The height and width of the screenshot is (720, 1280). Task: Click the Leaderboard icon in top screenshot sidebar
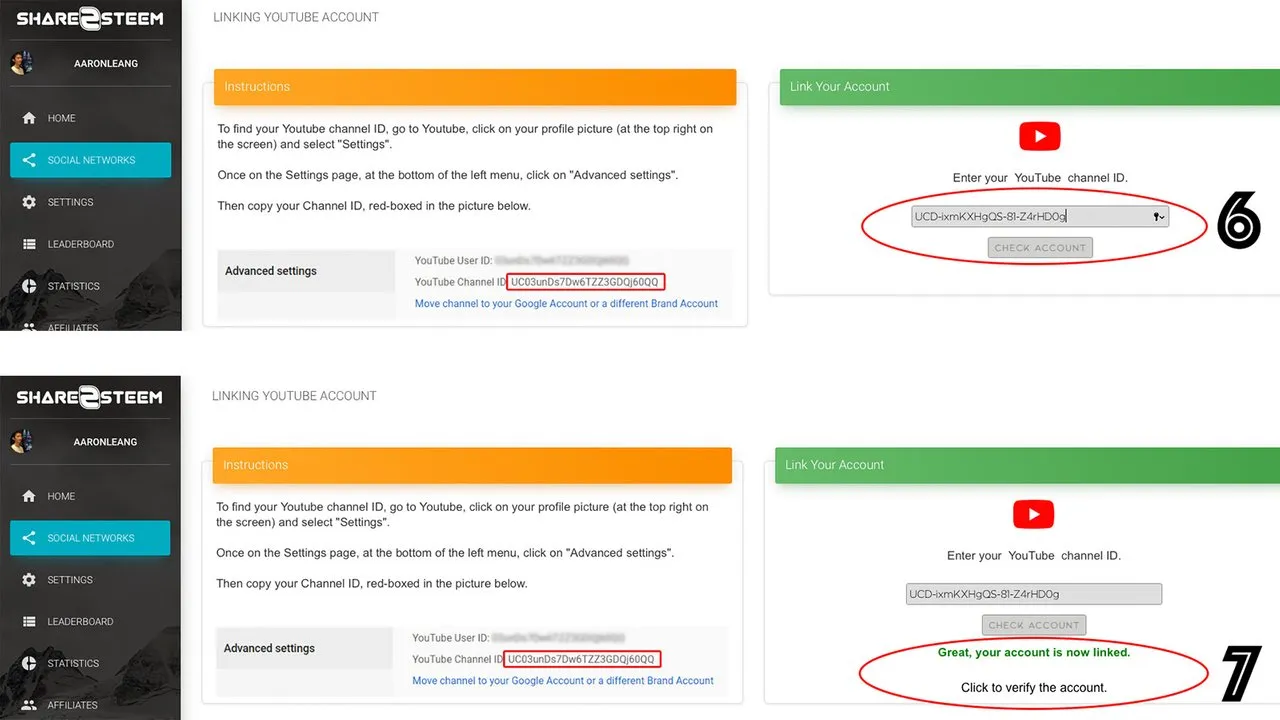[29, 244]
